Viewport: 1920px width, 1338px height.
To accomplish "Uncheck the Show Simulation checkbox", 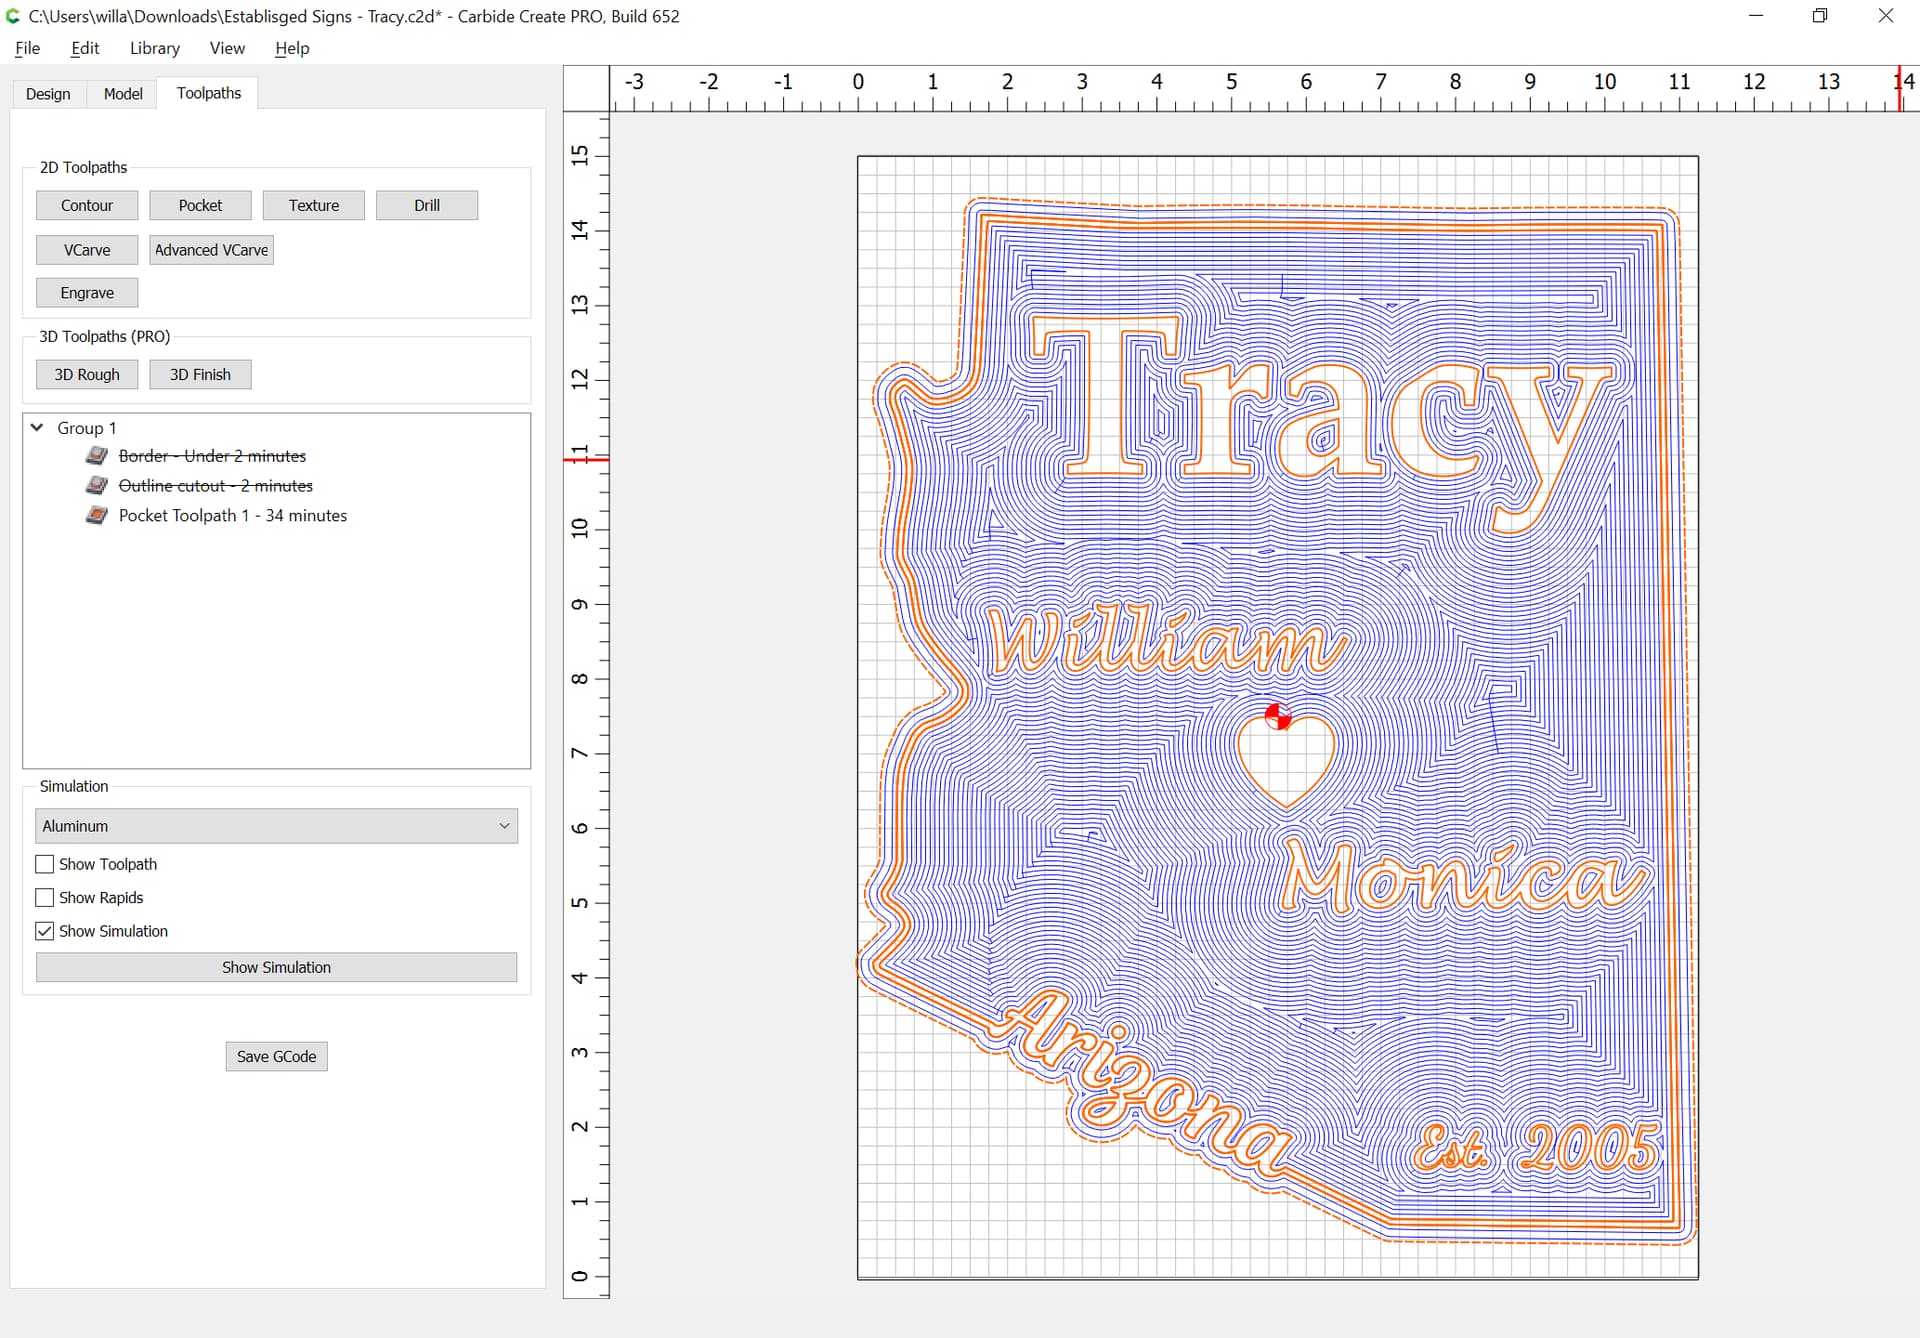I will 45,931.
